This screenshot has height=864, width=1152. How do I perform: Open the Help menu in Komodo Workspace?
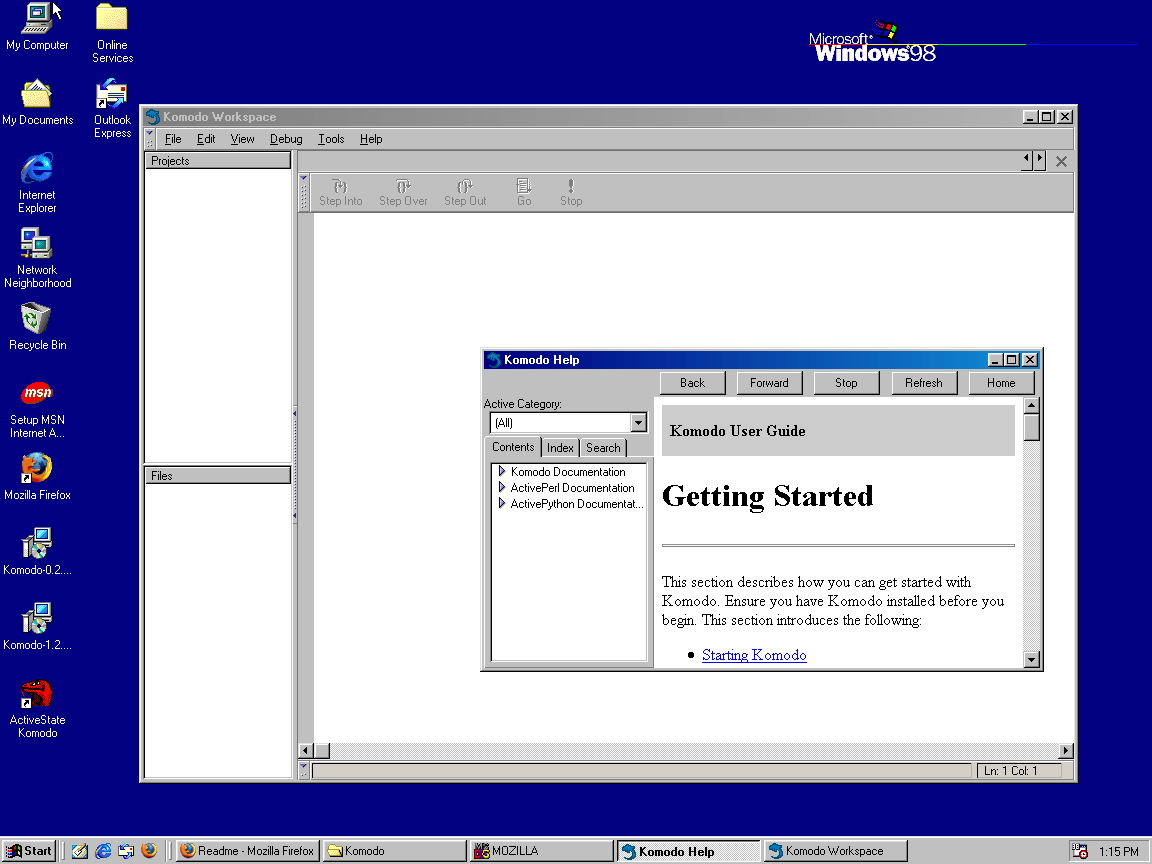(371, 139)
